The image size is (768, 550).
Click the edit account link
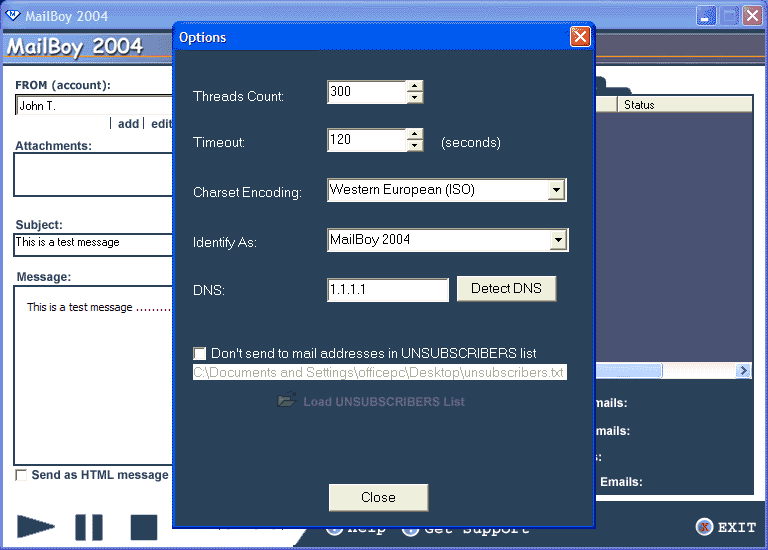pyautogui.click(x=162, y=124)
